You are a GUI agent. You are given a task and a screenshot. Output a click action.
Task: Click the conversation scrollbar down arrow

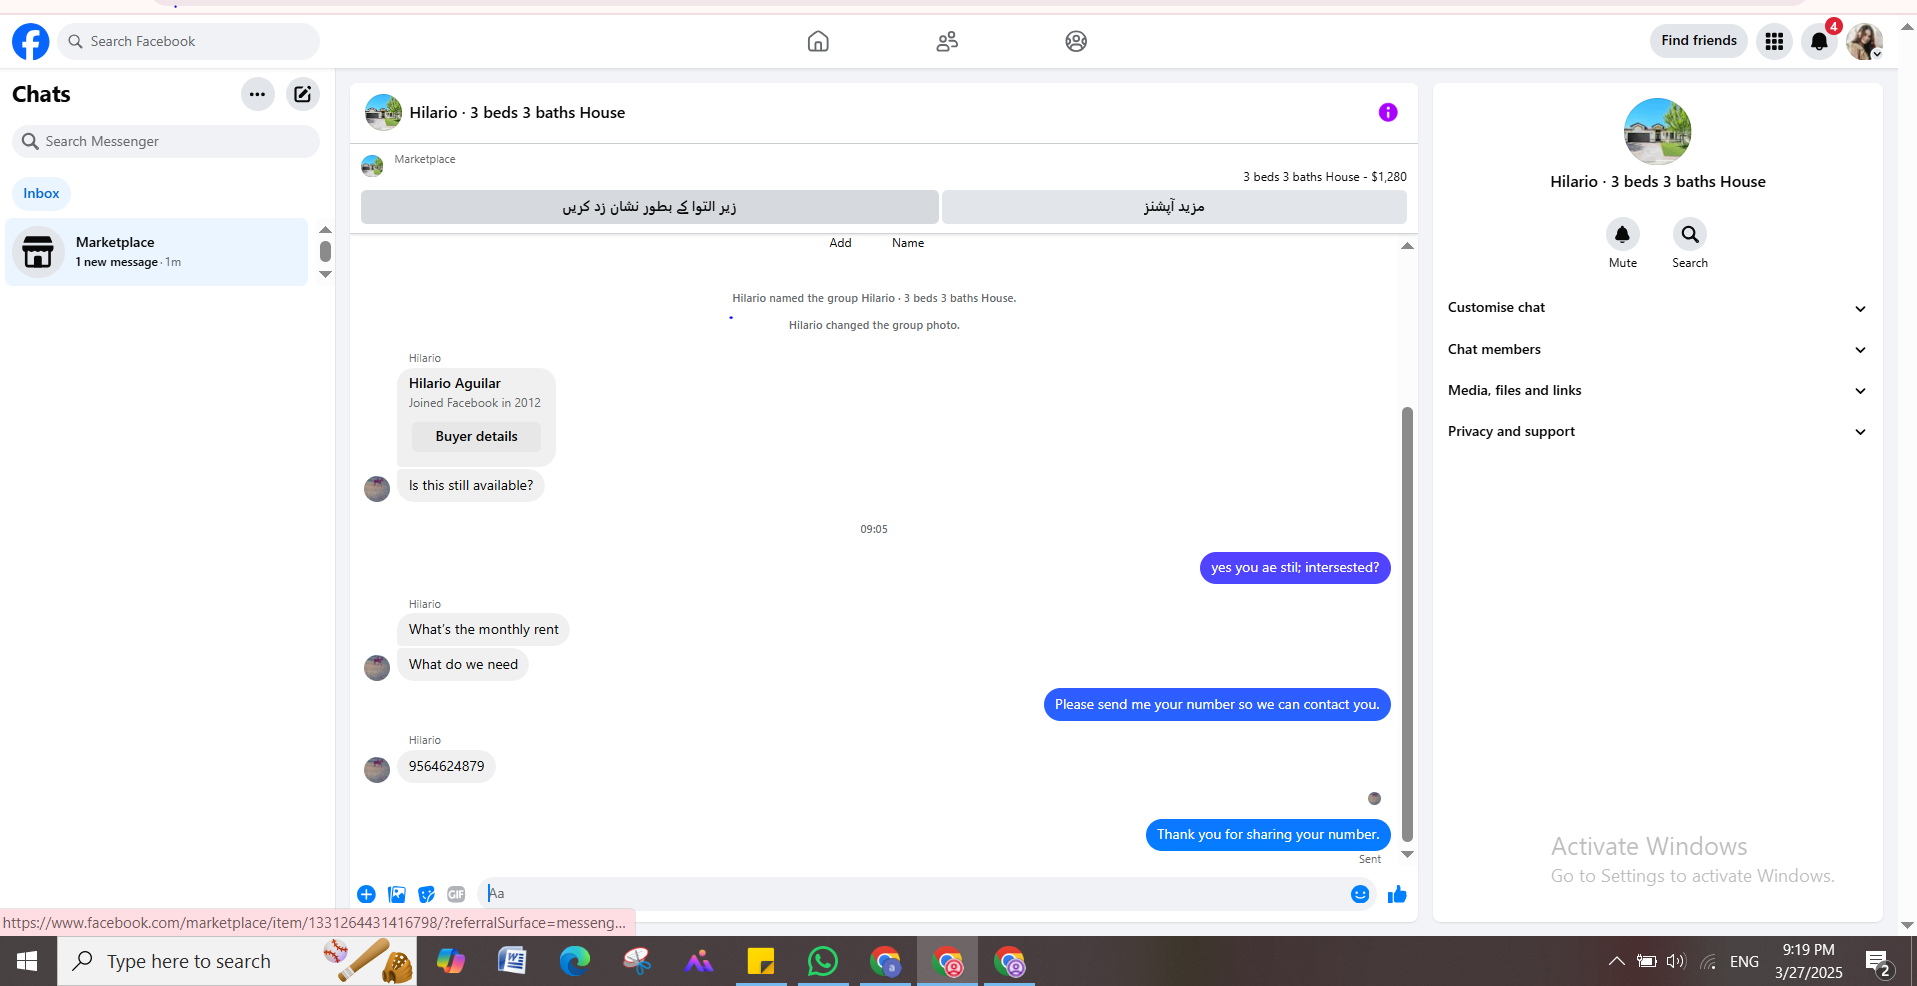(1407, 855)
